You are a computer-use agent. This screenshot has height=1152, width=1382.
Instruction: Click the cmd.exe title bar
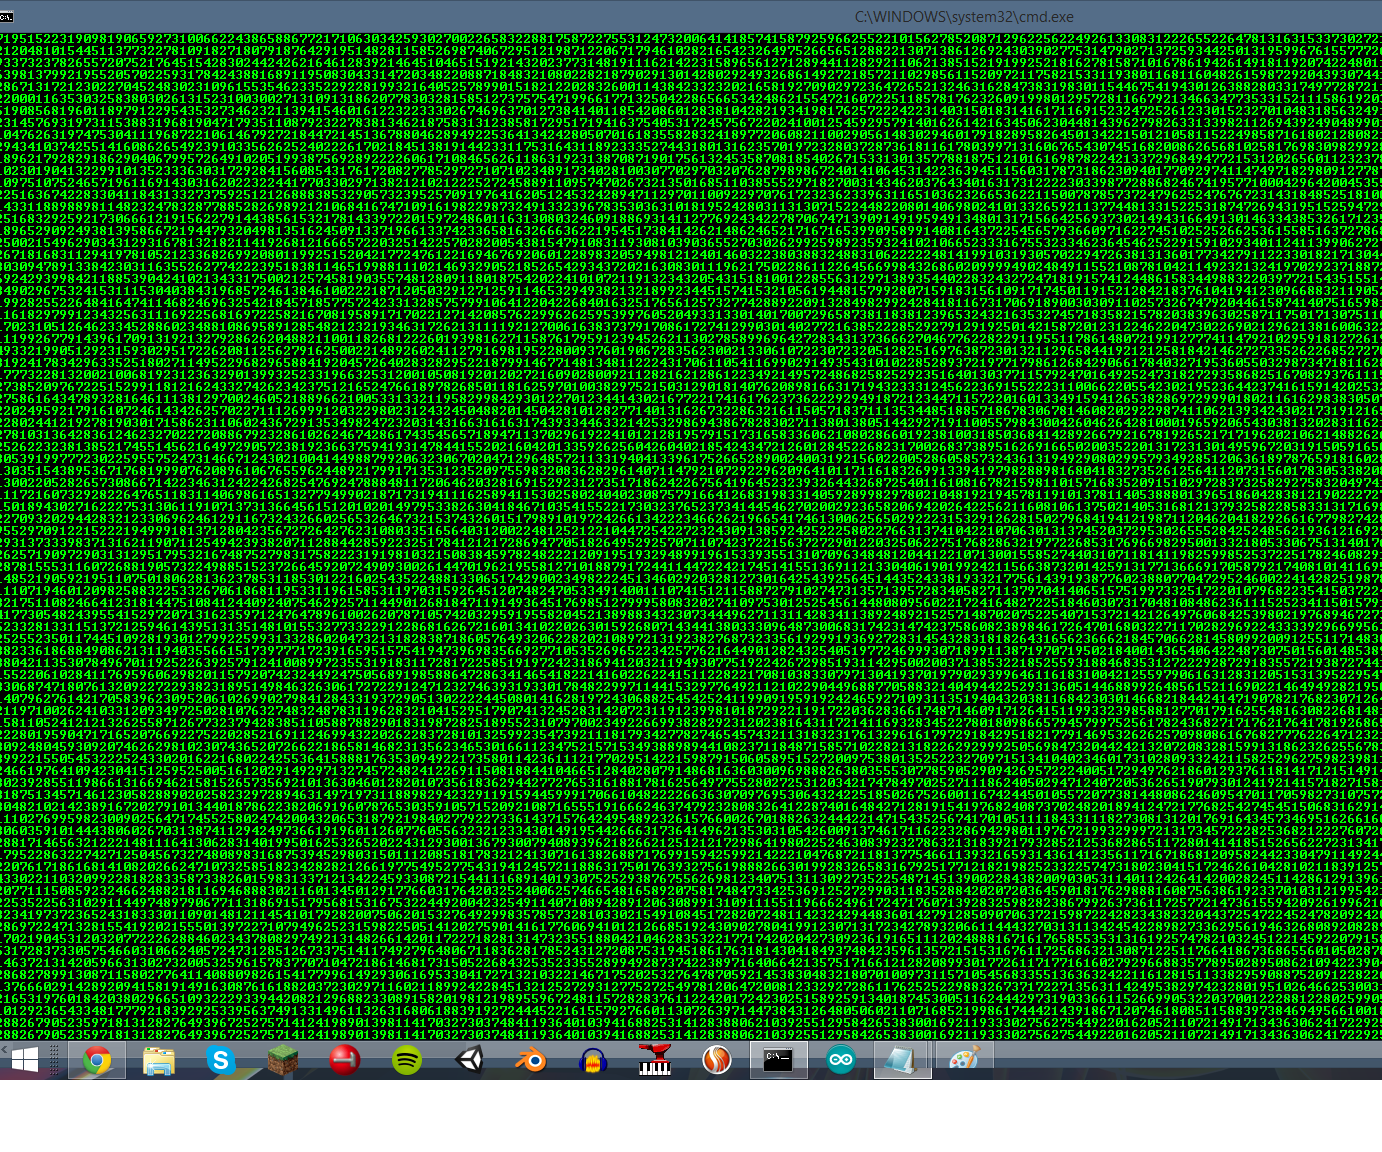963,16
